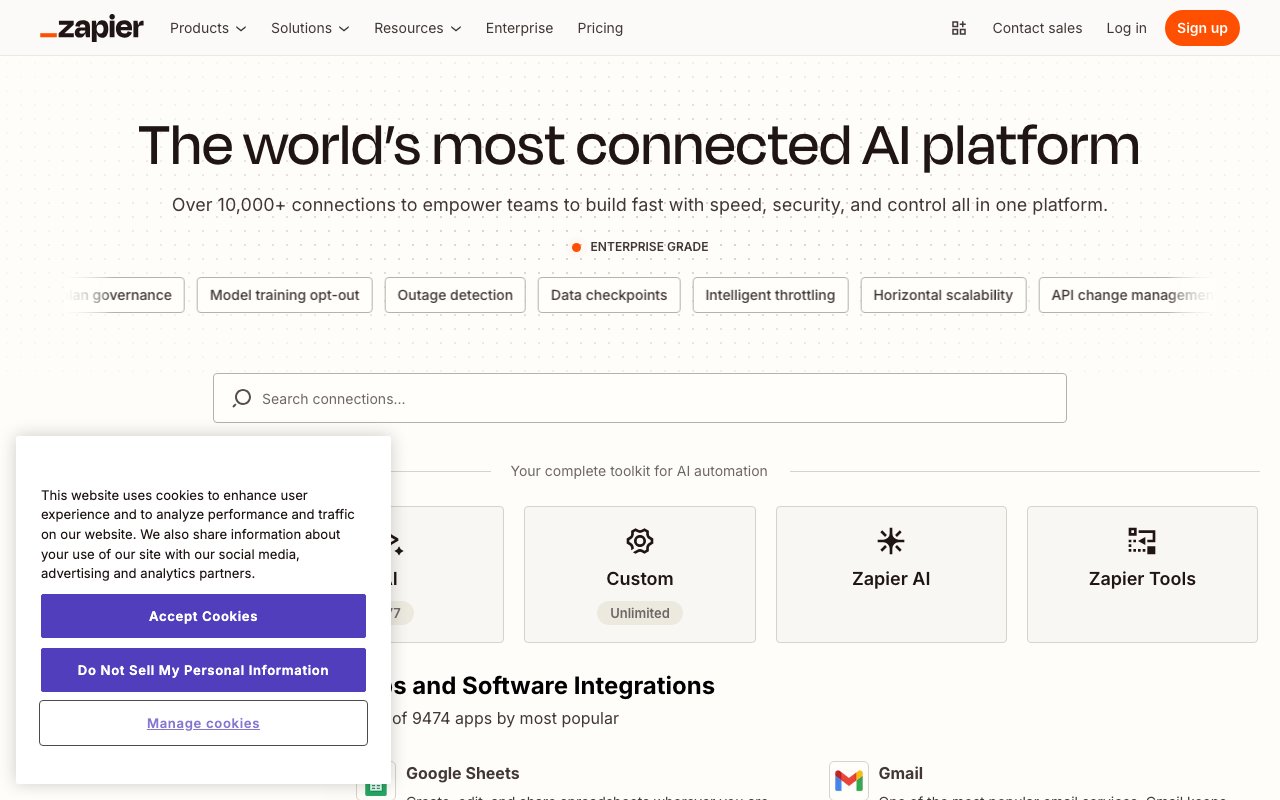Viewport: 1280px width, 800px height.
Task: Open the Pricing page
Action: tap(600, 28)
